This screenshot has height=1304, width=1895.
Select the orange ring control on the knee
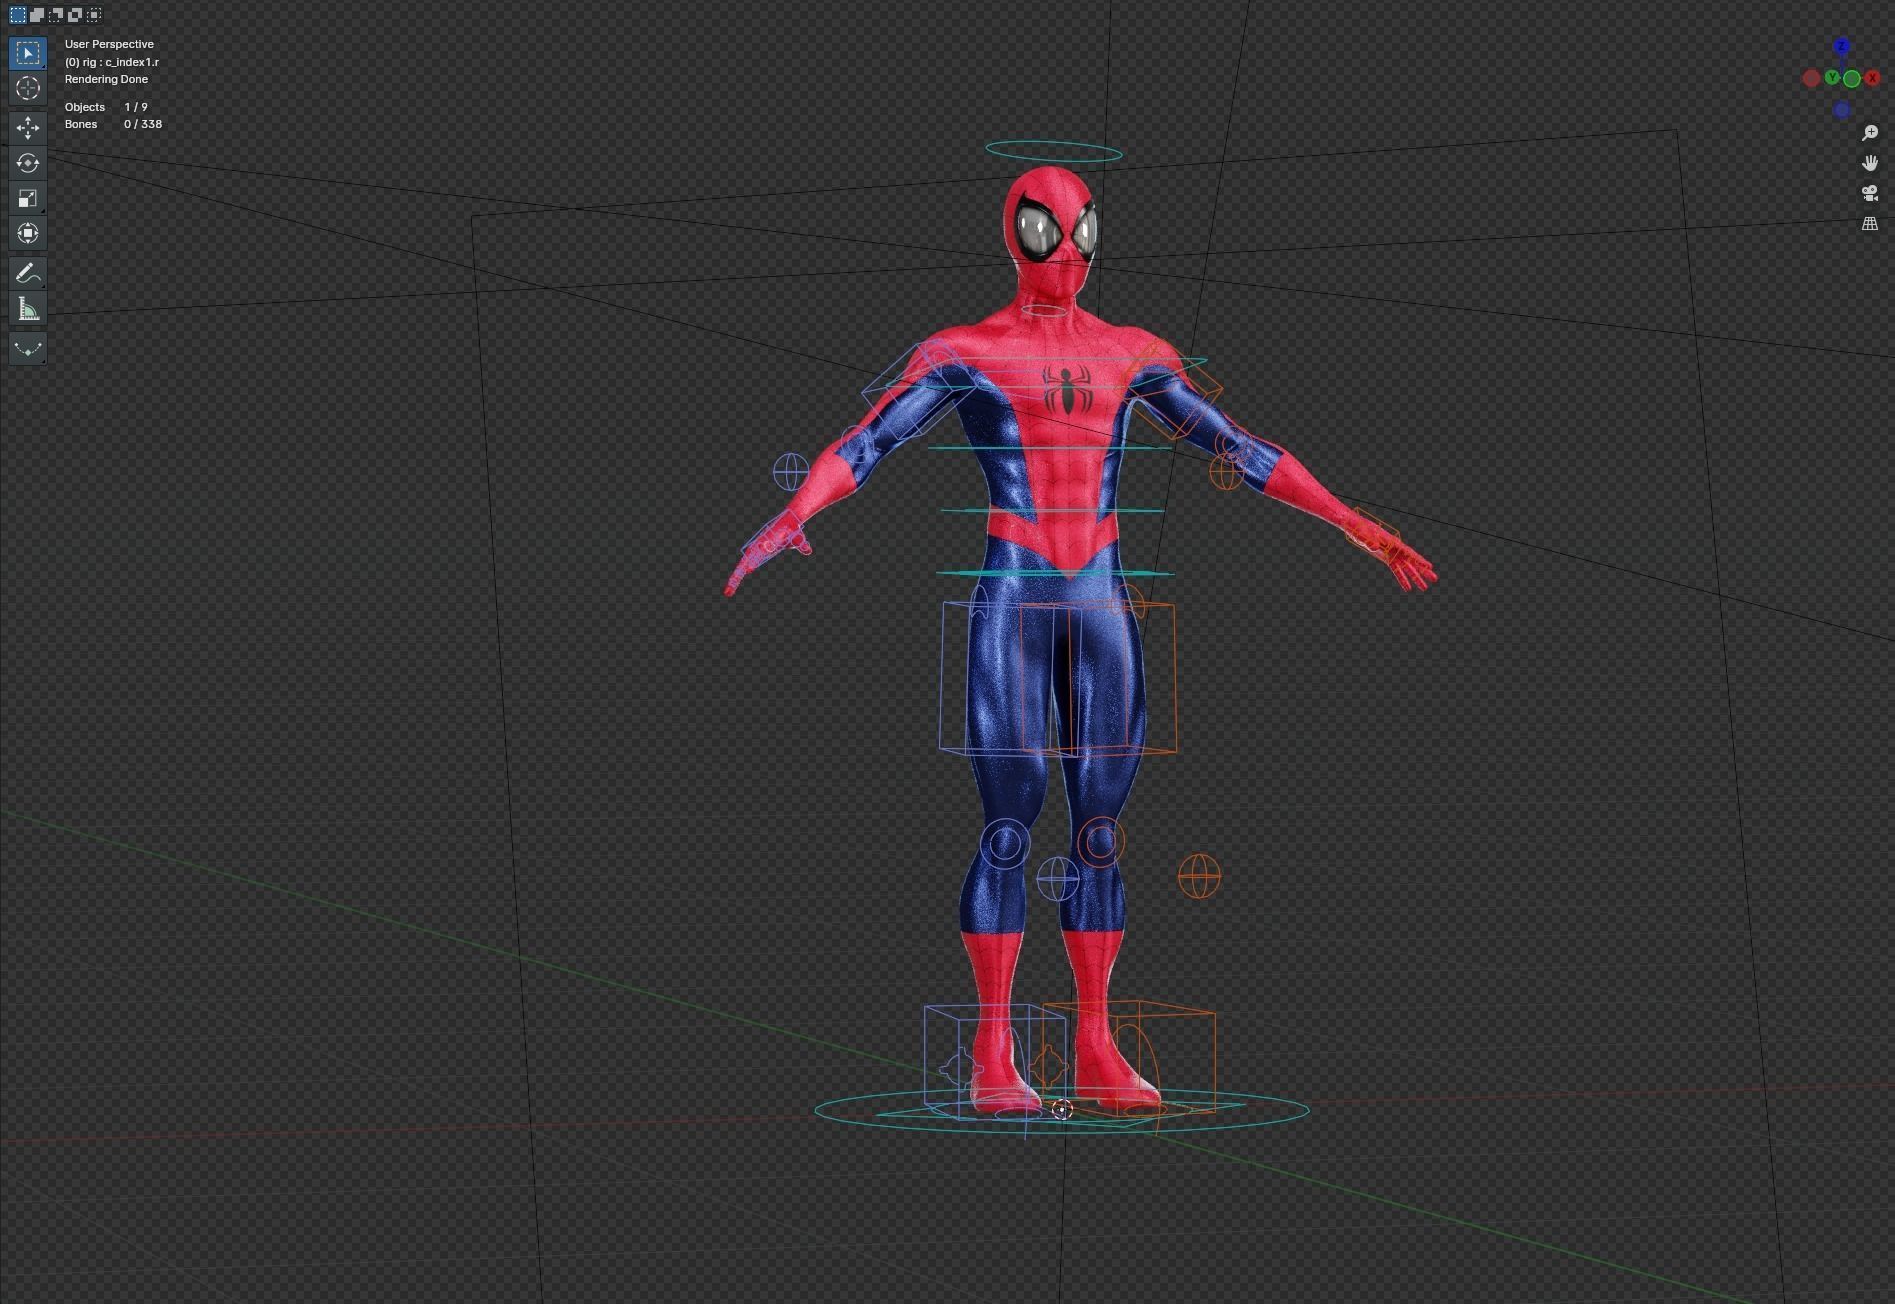(x=1101, y=842)
